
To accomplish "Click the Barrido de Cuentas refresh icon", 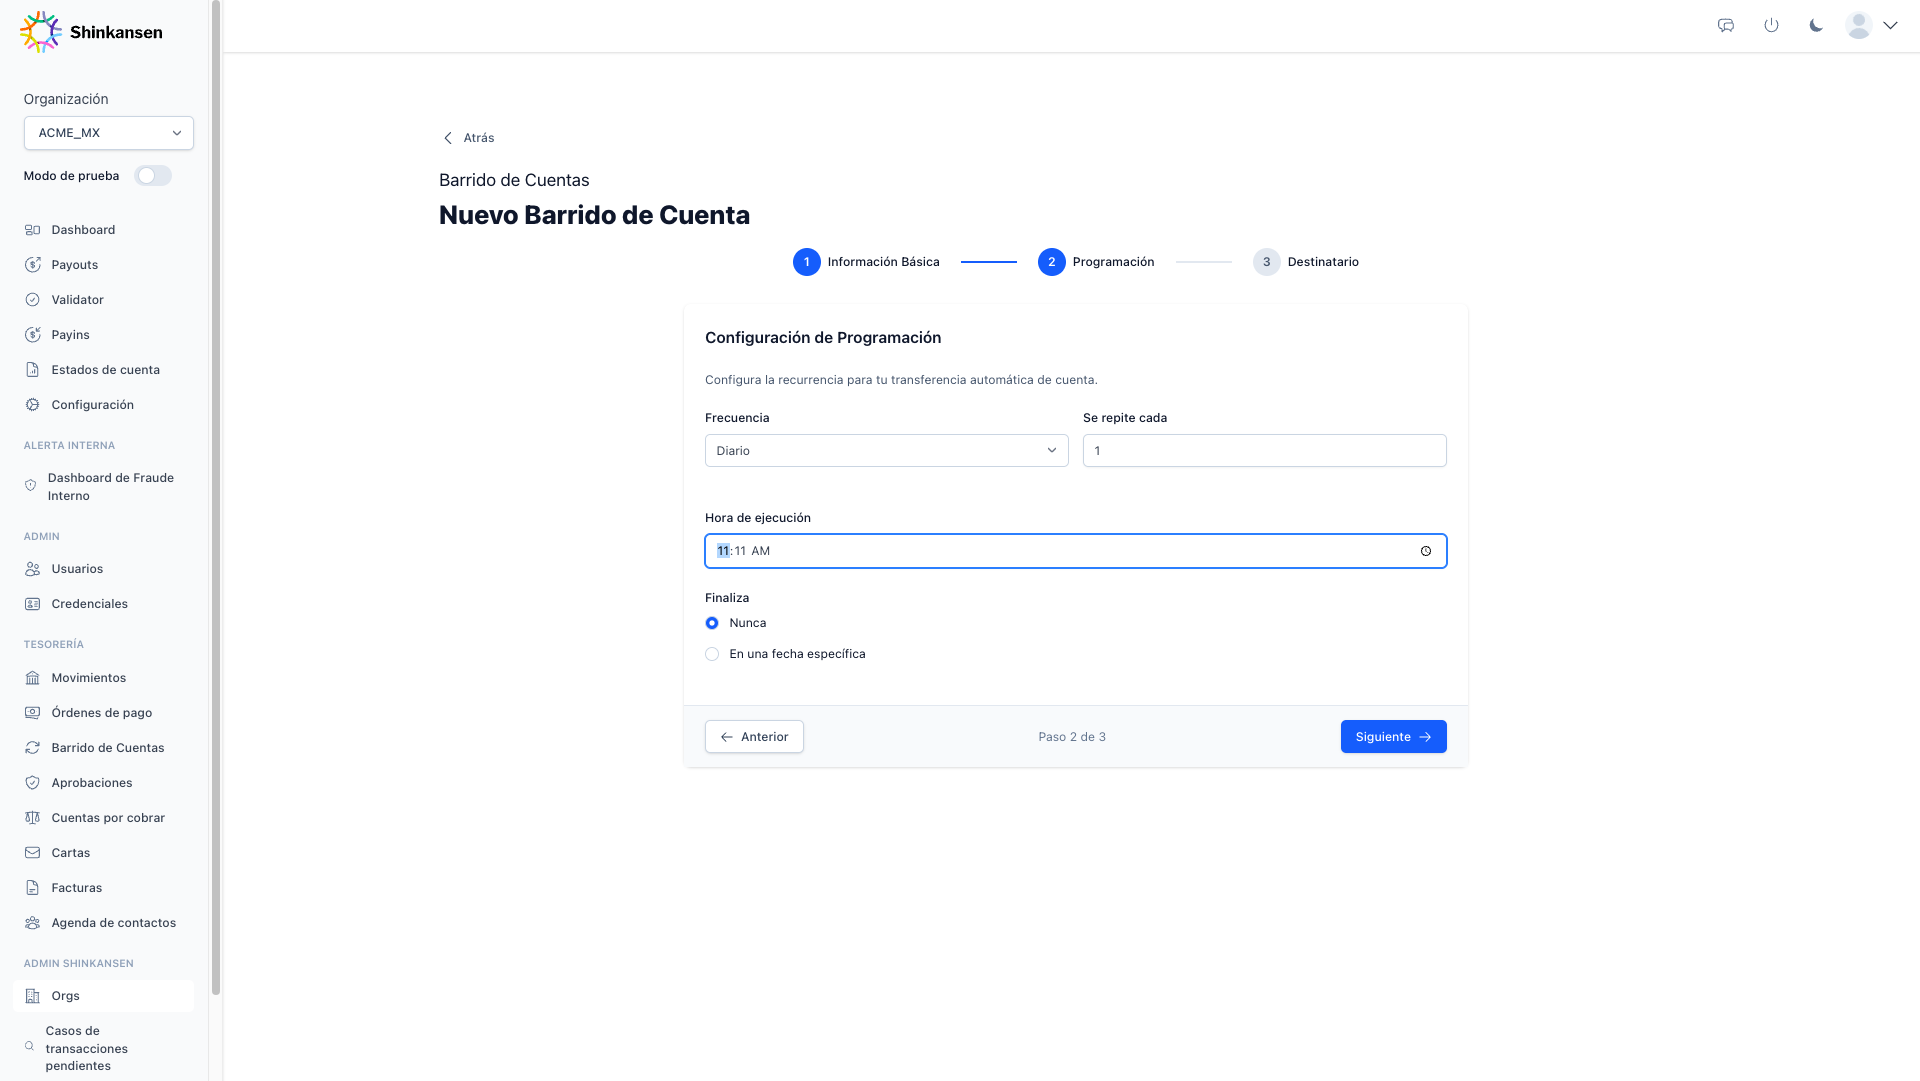I will tap(32, 748).
